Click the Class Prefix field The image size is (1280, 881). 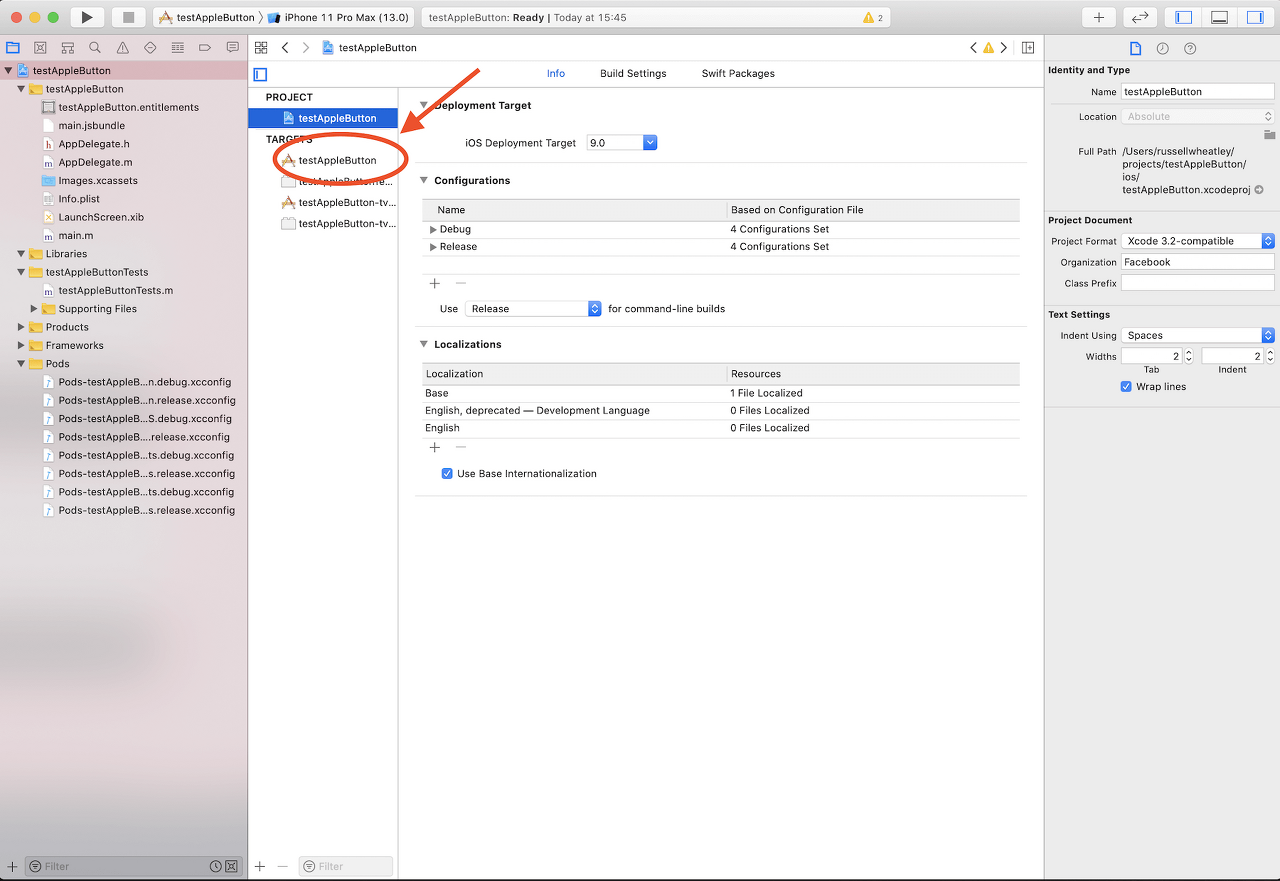(1197, 283)
